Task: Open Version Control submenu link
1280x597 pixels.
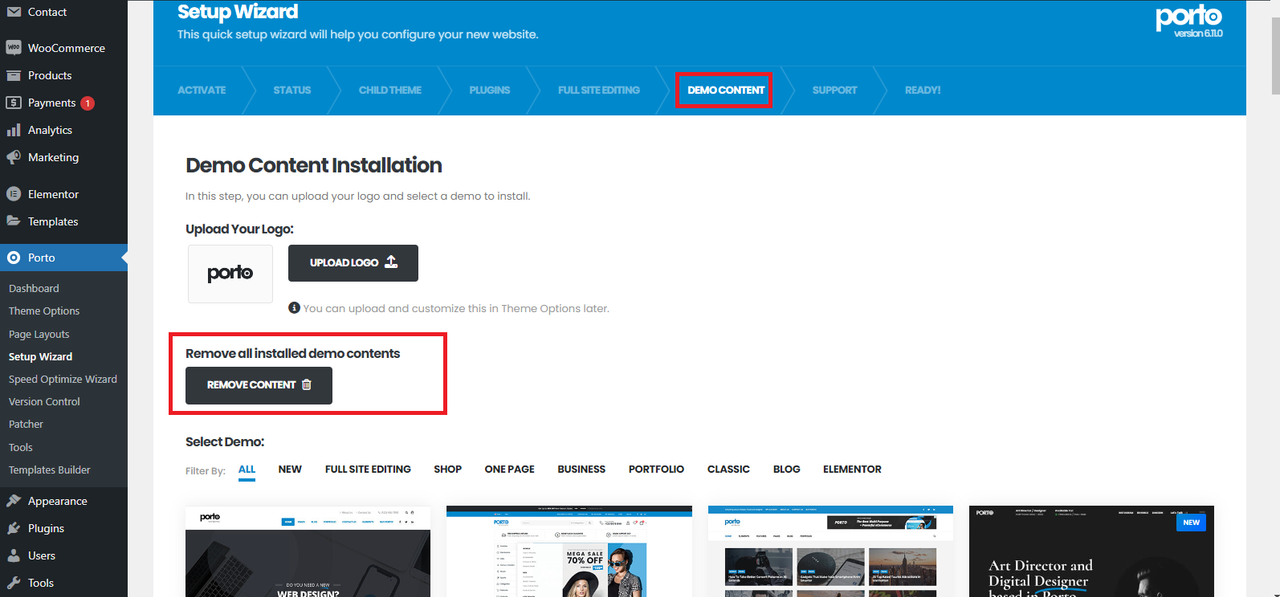Action: click(44, 401)
